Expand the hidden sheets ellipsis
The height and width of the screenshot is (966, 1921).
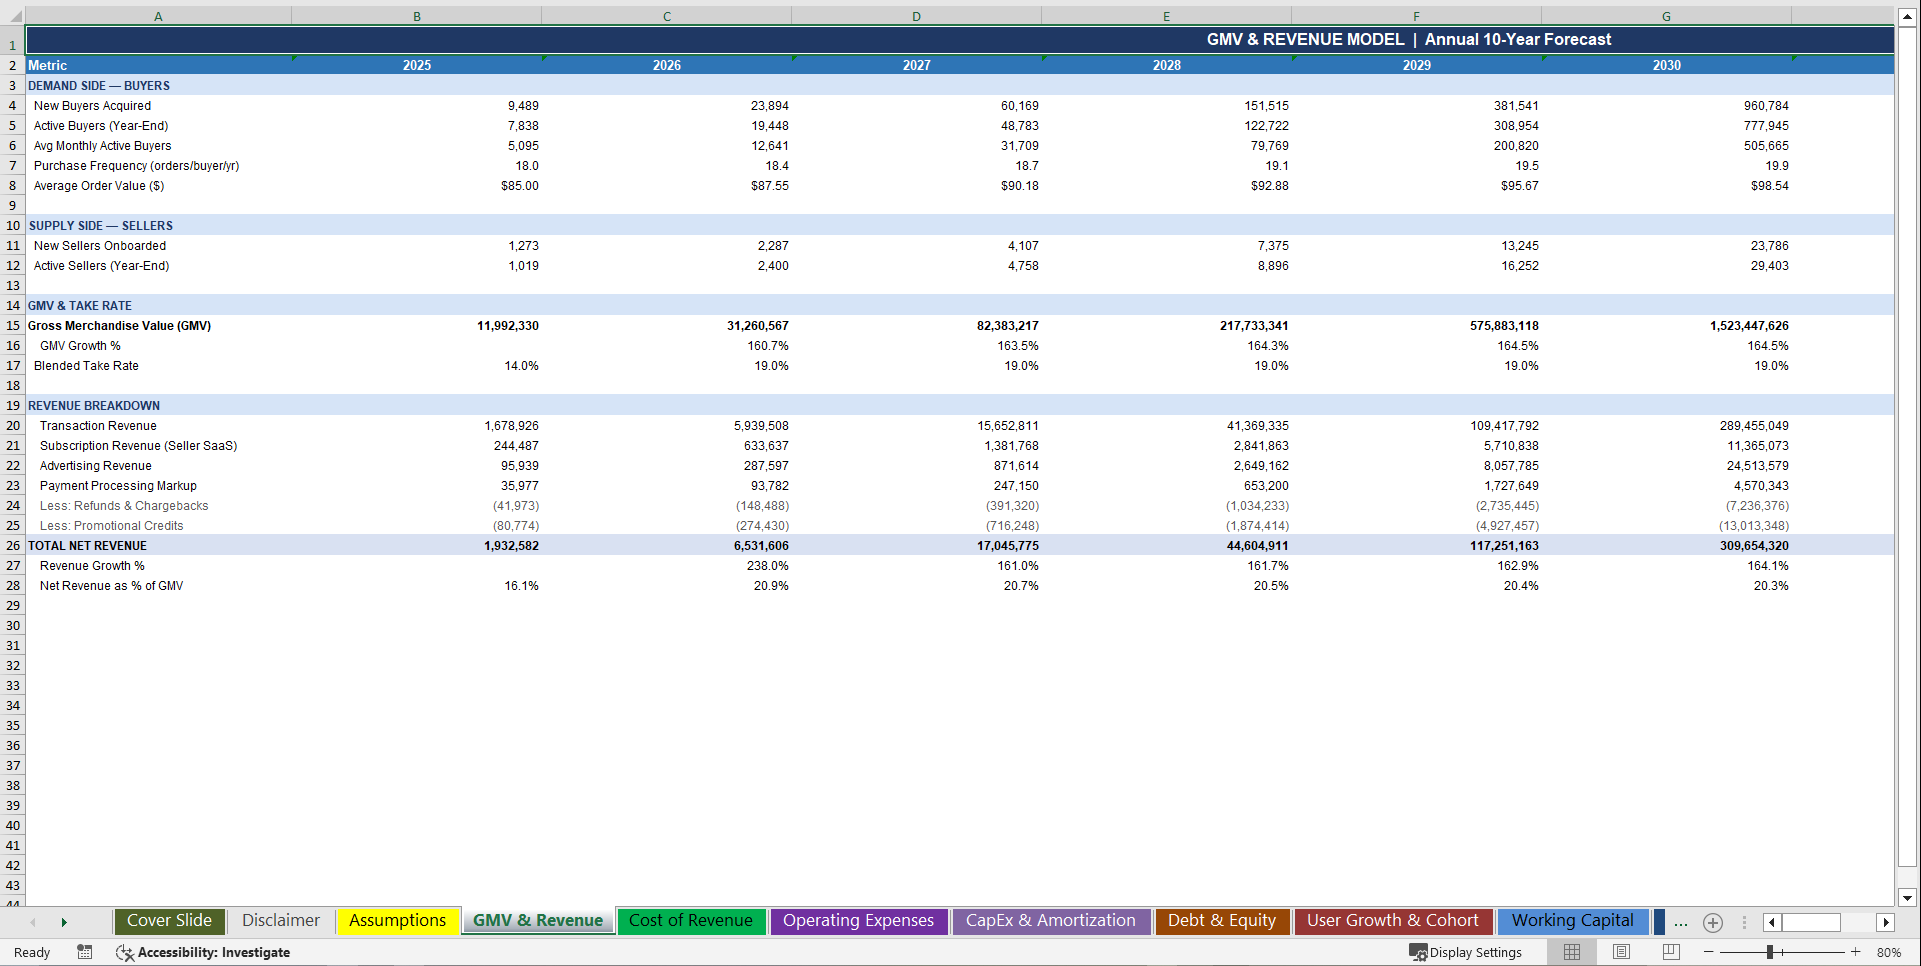coord(1679,923)
